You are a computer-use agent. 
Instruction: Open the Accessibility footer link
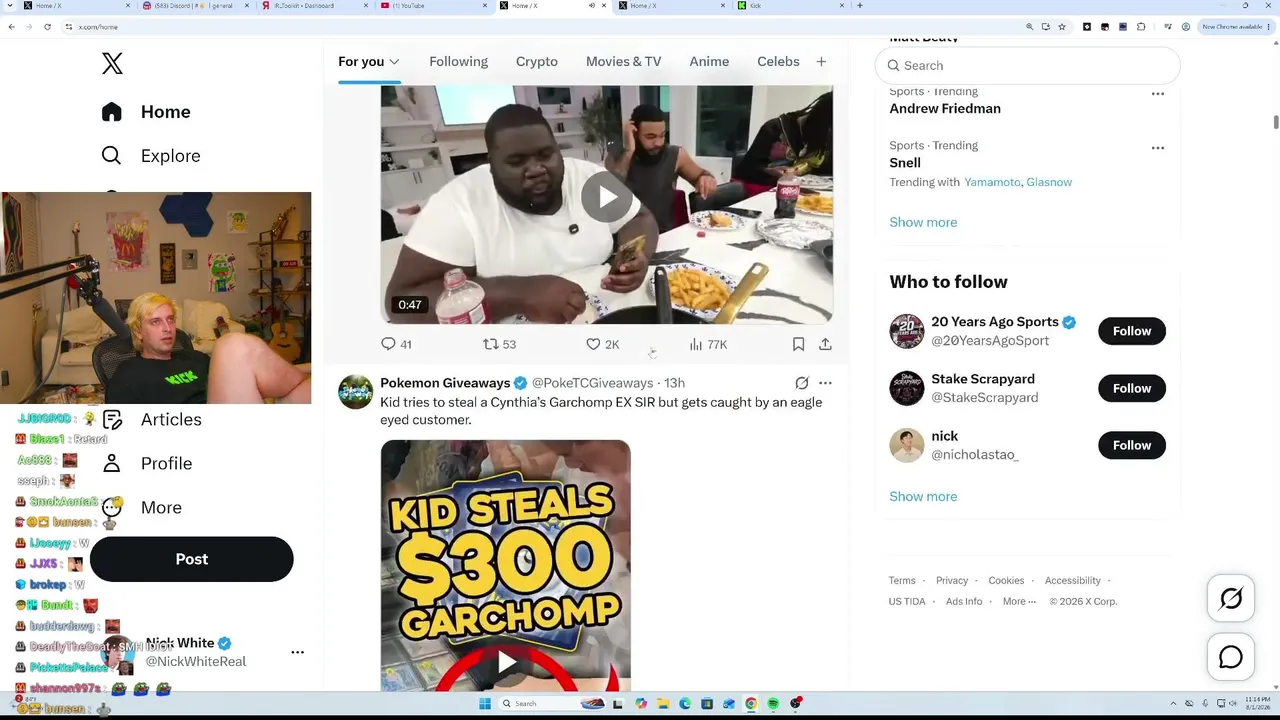point(1073,581)
